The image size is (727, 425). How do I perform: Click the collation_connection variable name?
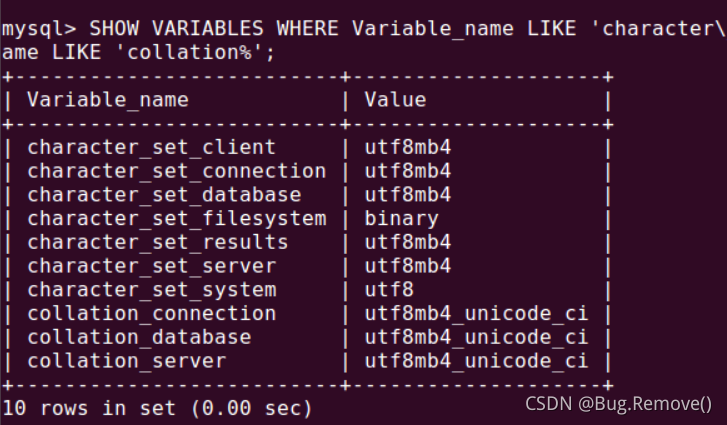pyautogui.click(x=151, y=313)
